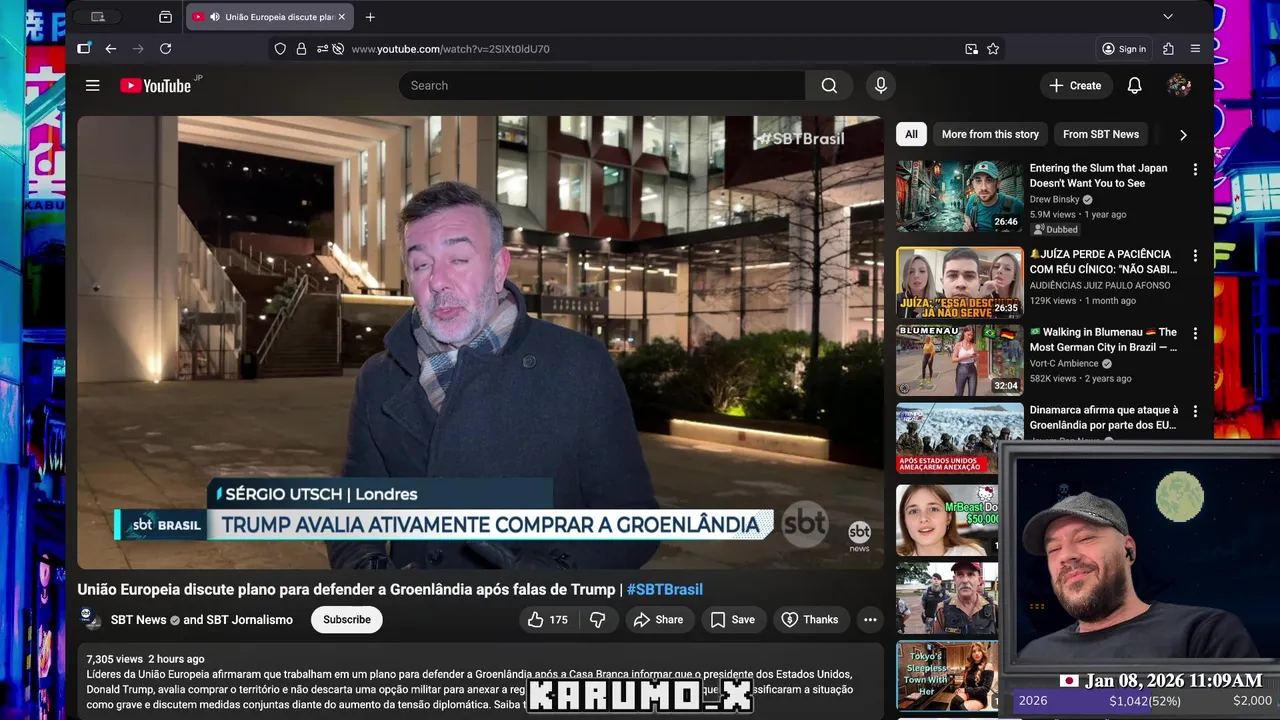View site security lock information
This screenshot has width=1280, height=720.
pyautogui.click(x=301, y=49)
